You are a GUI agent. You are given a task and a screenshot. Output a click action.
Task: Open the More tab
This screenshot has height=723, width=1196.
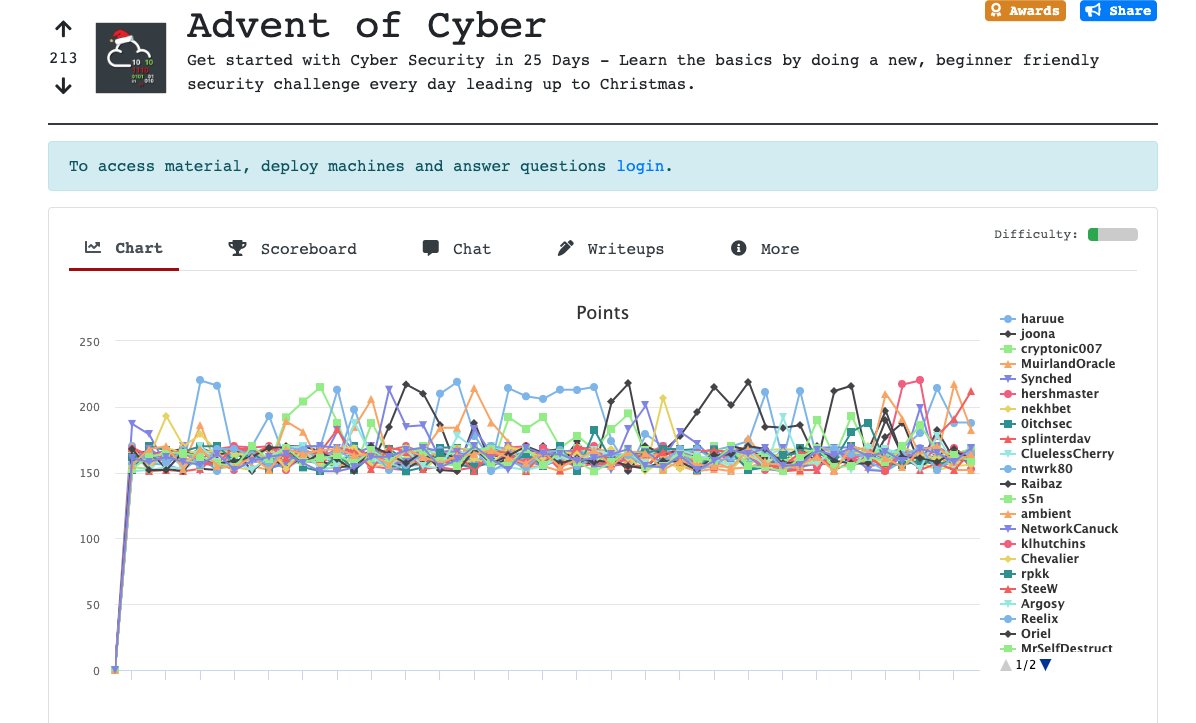[x=765, y=249]
